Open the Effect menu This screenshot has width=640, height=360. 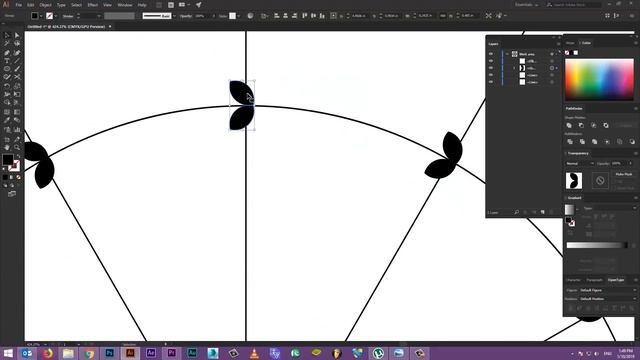click(x=93, y=5)
